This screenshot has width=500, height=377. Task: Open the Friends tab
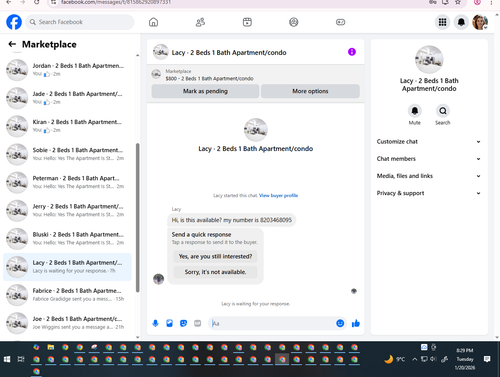tap(200, 22)
